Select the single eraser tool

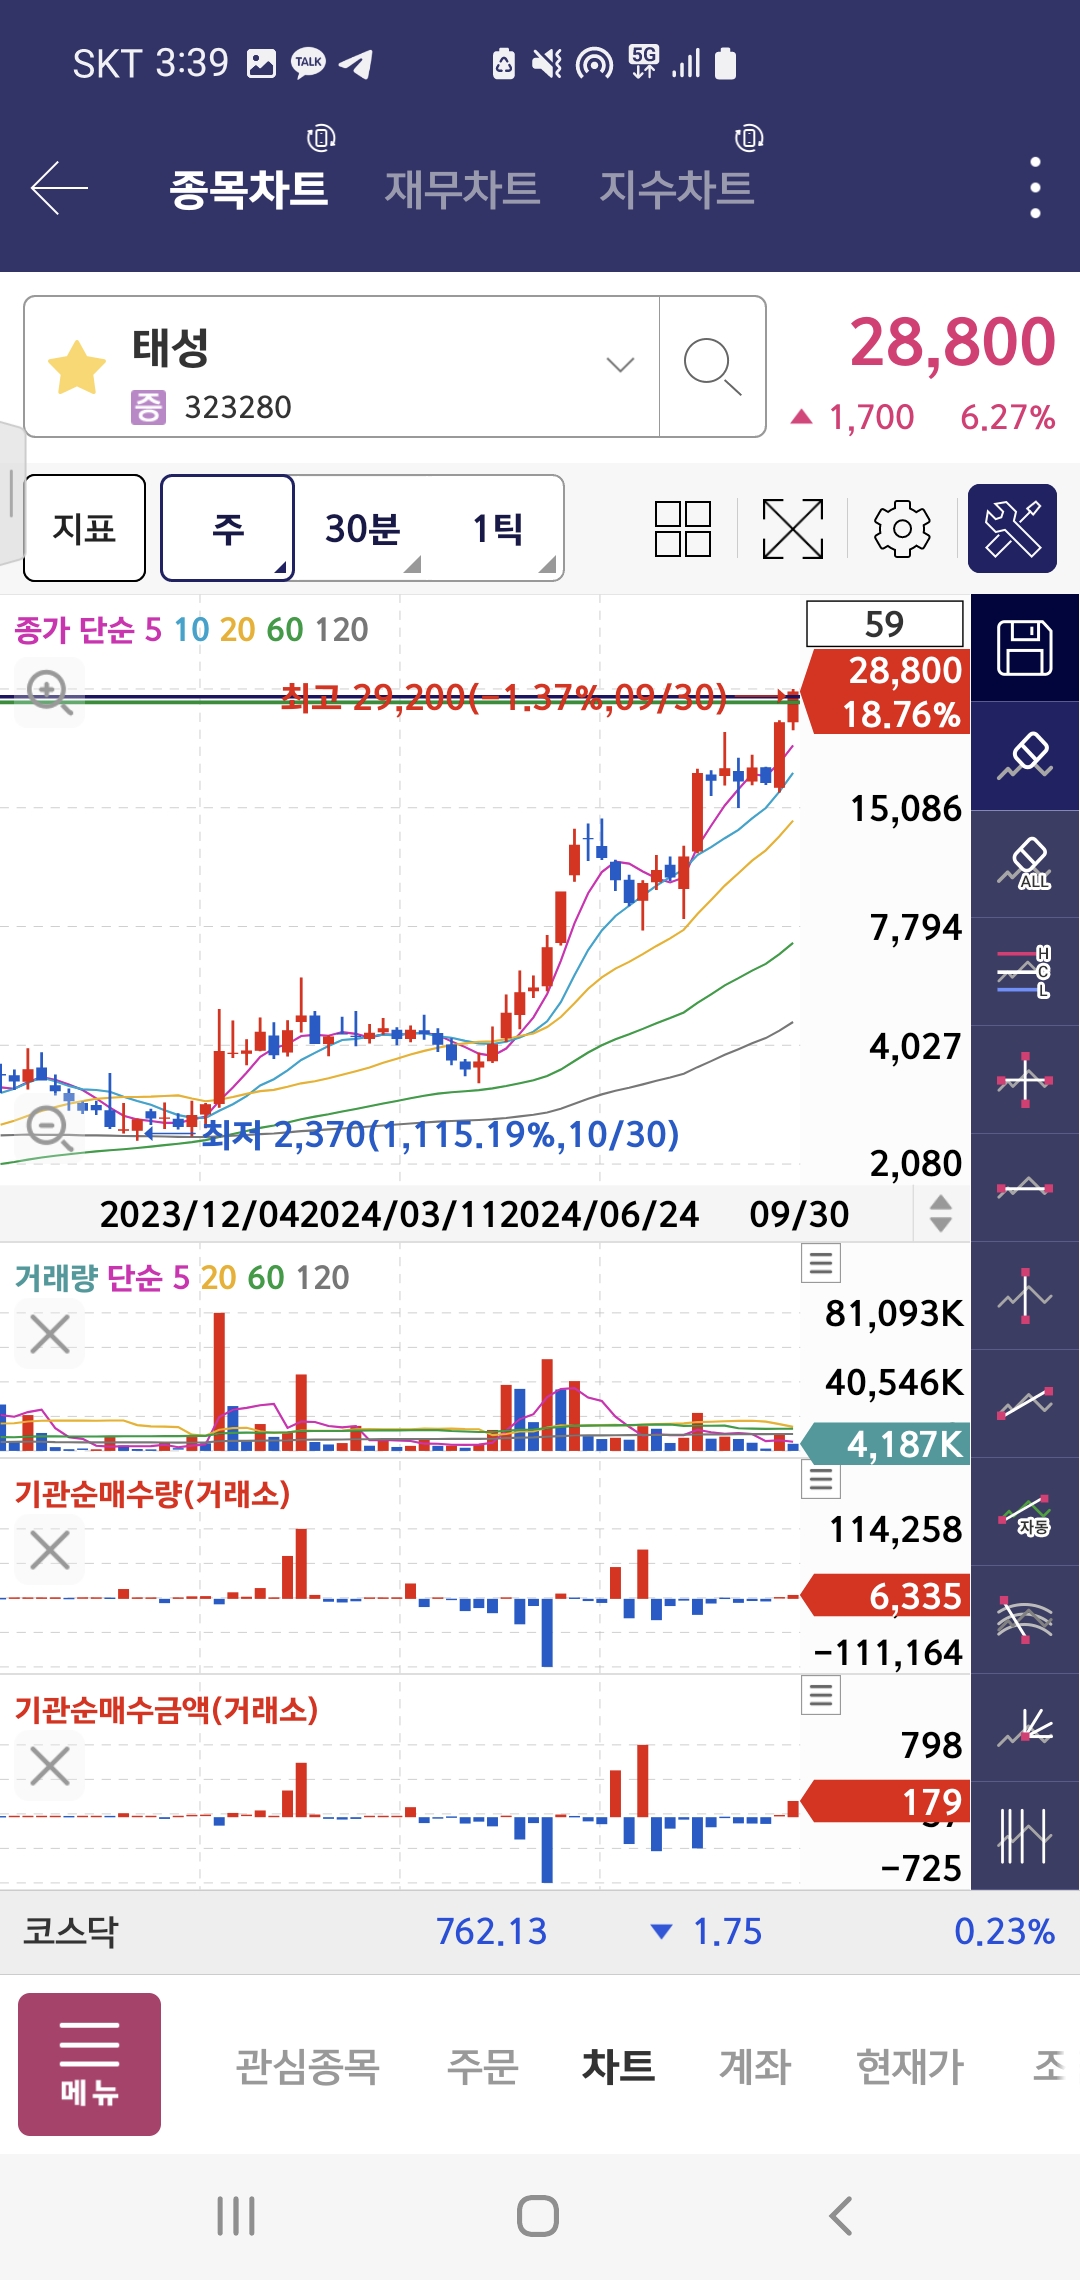(x=1025, y=756)
